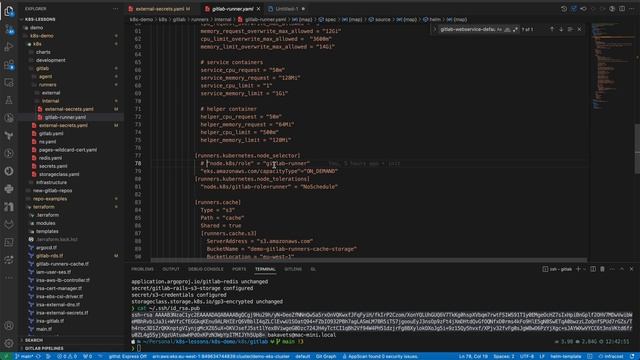Add a new terminal with plus icon

click(x=578, y=269)
